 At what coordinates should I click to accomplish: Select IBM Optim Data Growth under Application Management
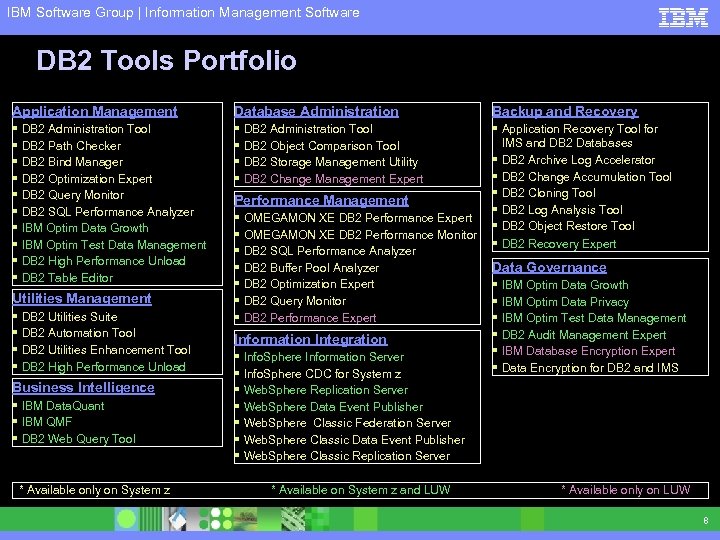click(x=85, y=228)
